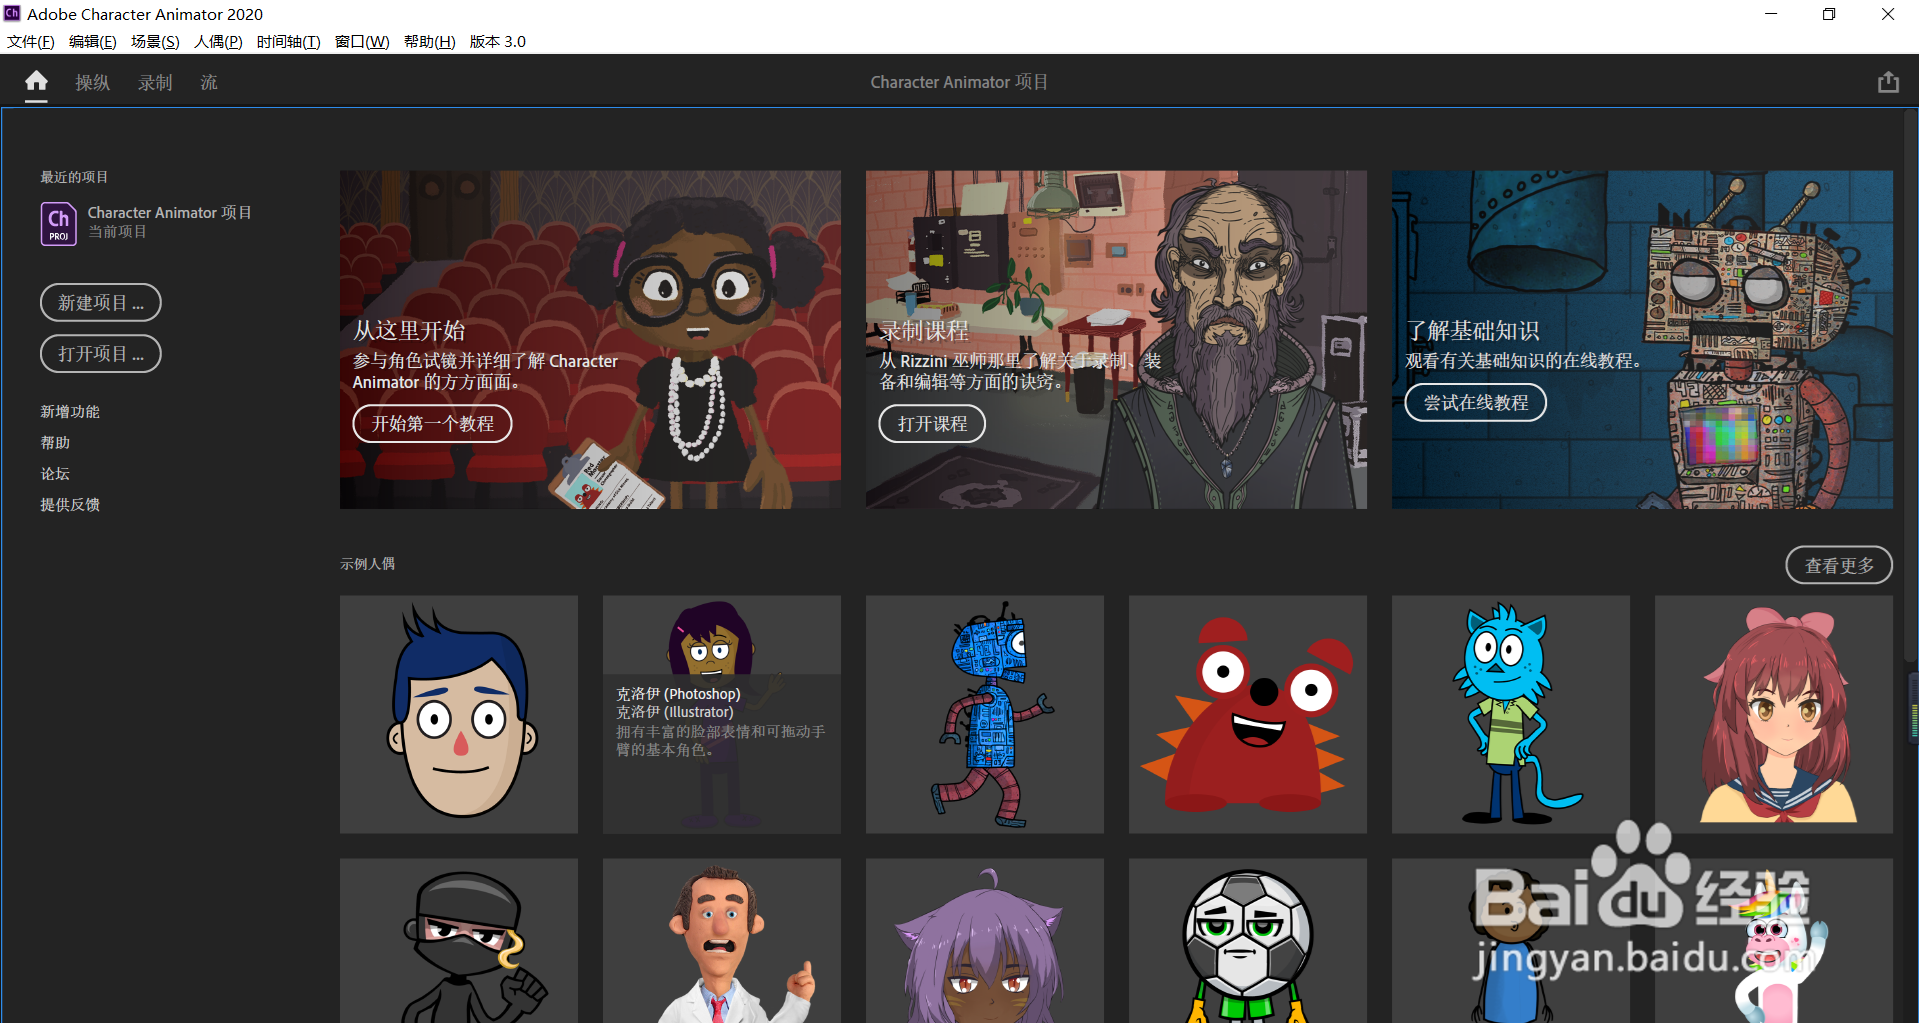Open the 人偶(P) menu
Screen dimensions: 1919x1023
coord(218,41)
